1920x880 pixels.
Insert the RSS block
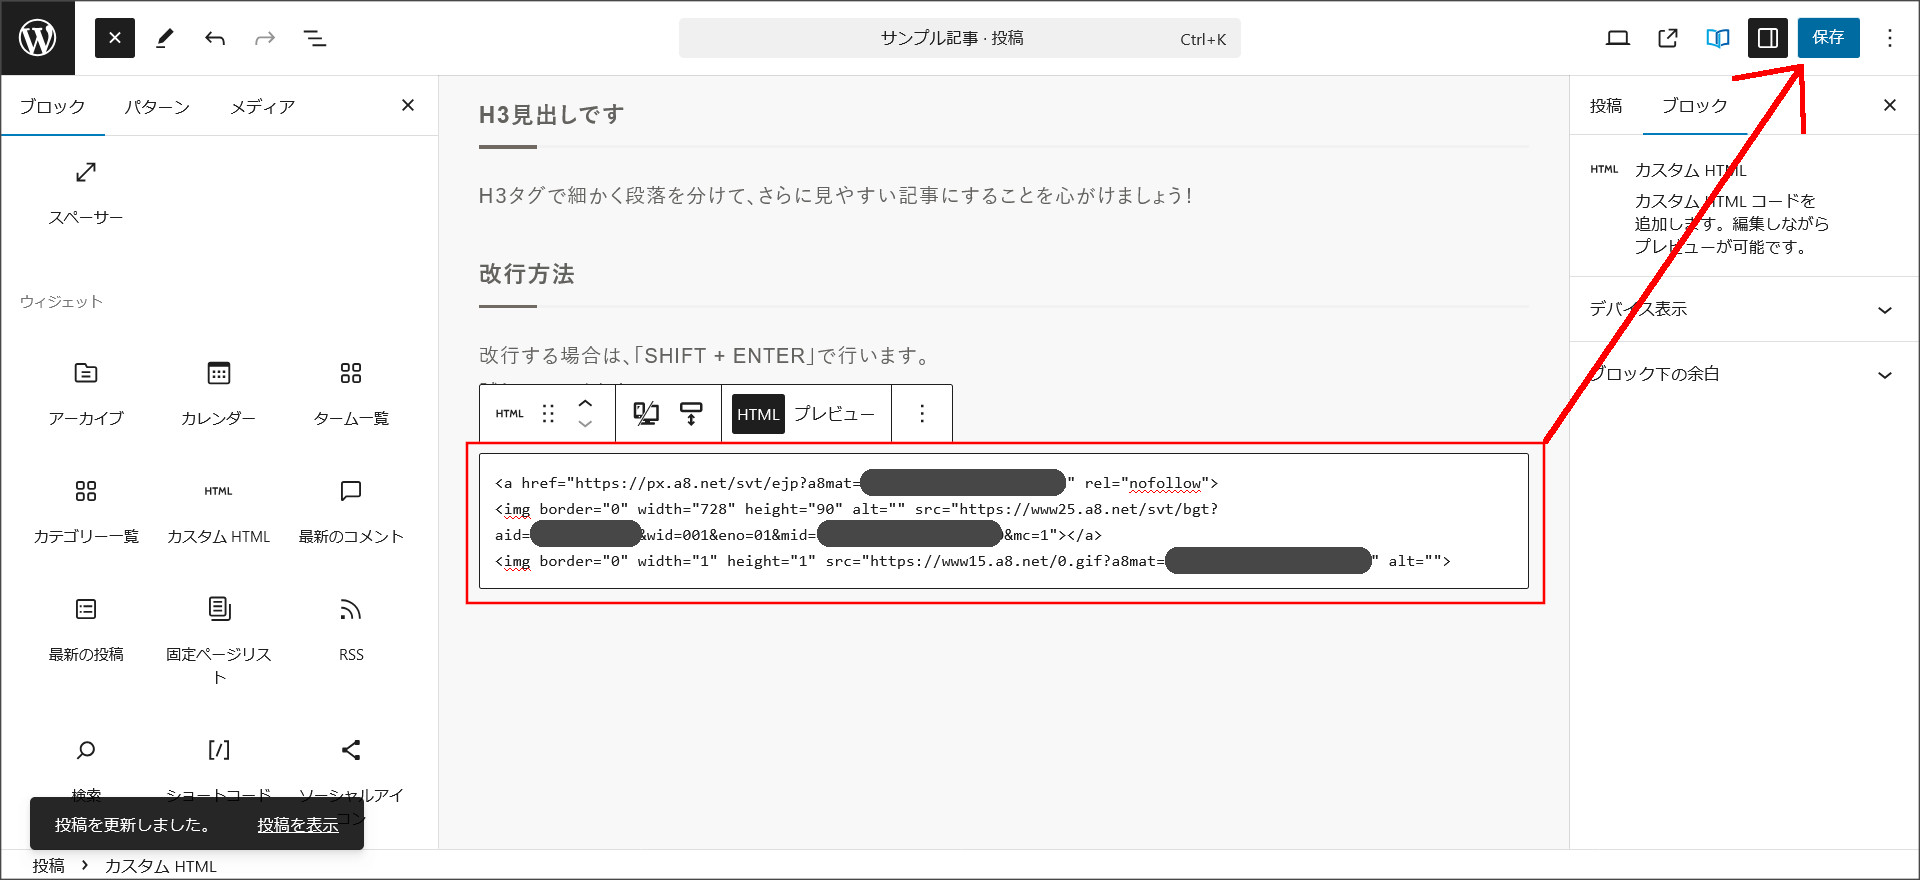[x=351, y=629]
